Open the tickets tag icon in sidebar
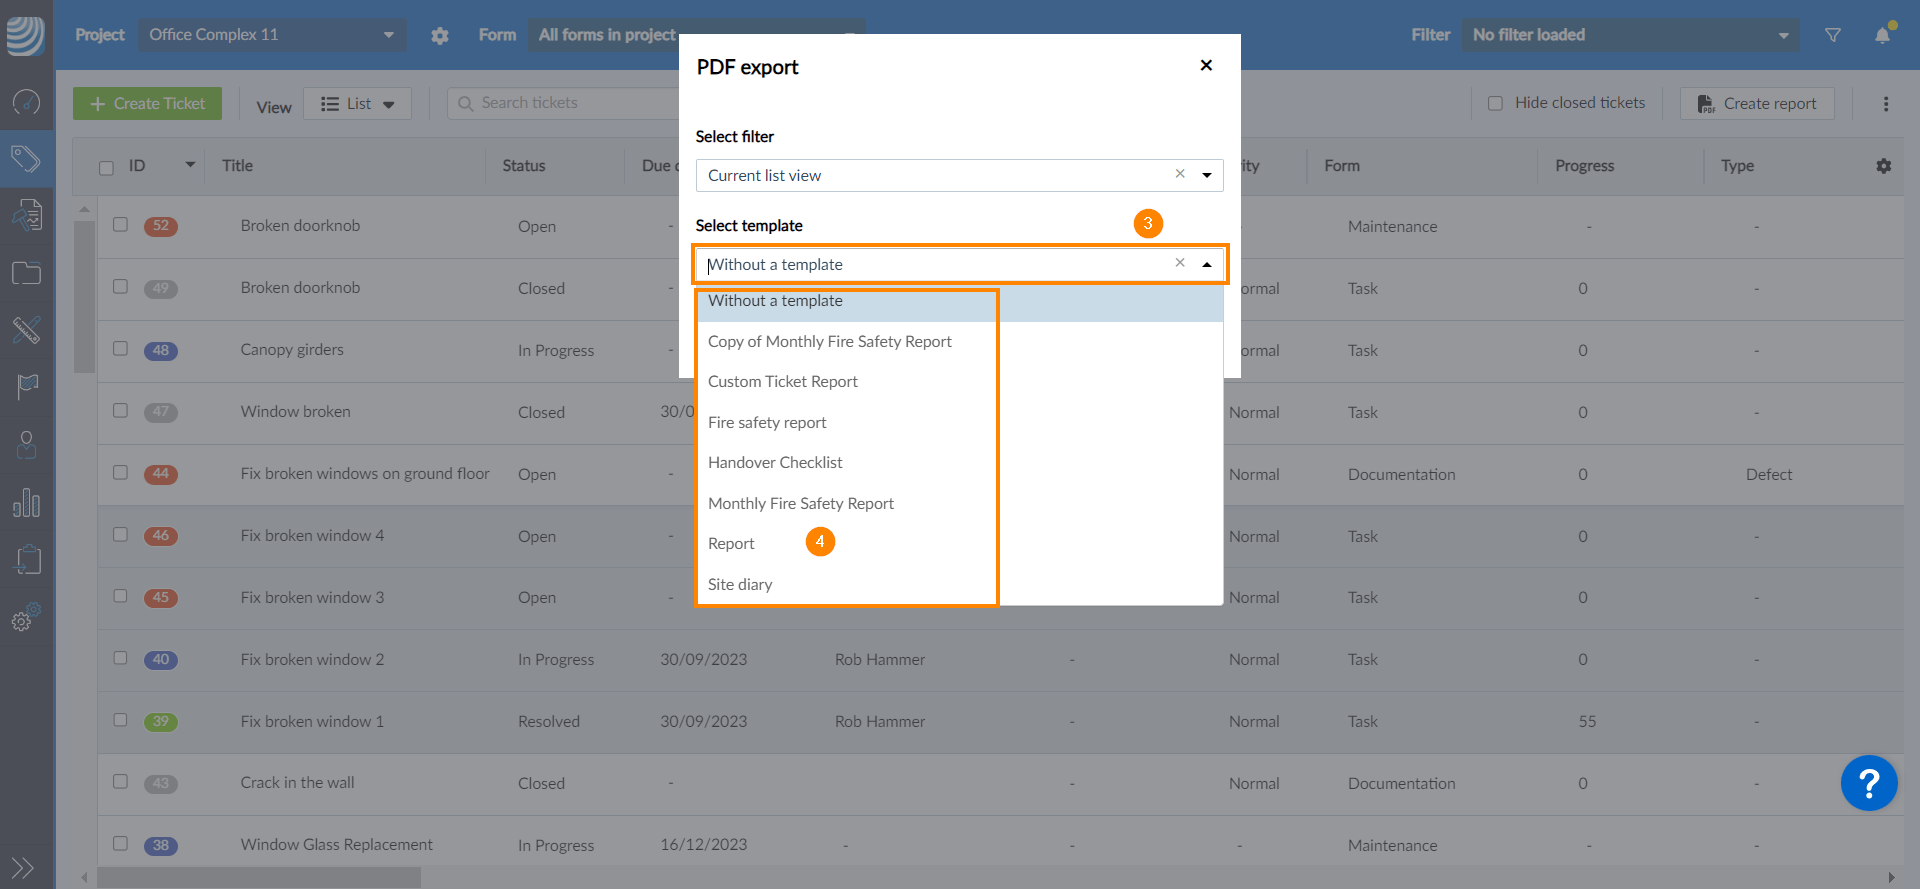This screenshot has width=1920, height=889. point(26,158)
